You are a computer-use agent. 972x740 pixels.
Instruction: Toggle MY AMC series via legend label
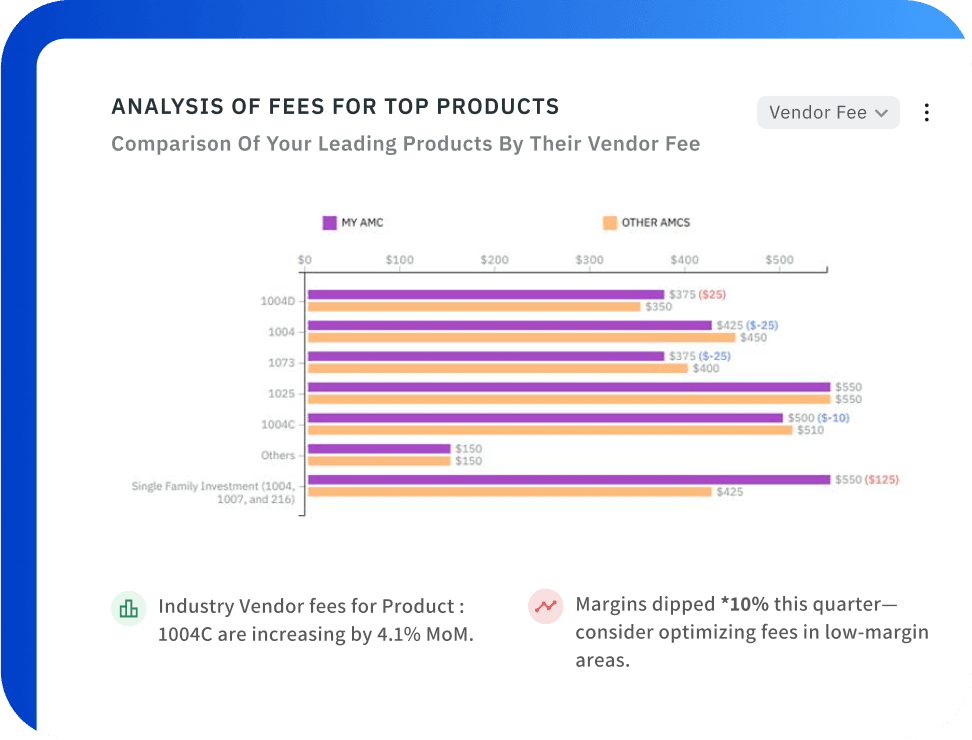363,222
